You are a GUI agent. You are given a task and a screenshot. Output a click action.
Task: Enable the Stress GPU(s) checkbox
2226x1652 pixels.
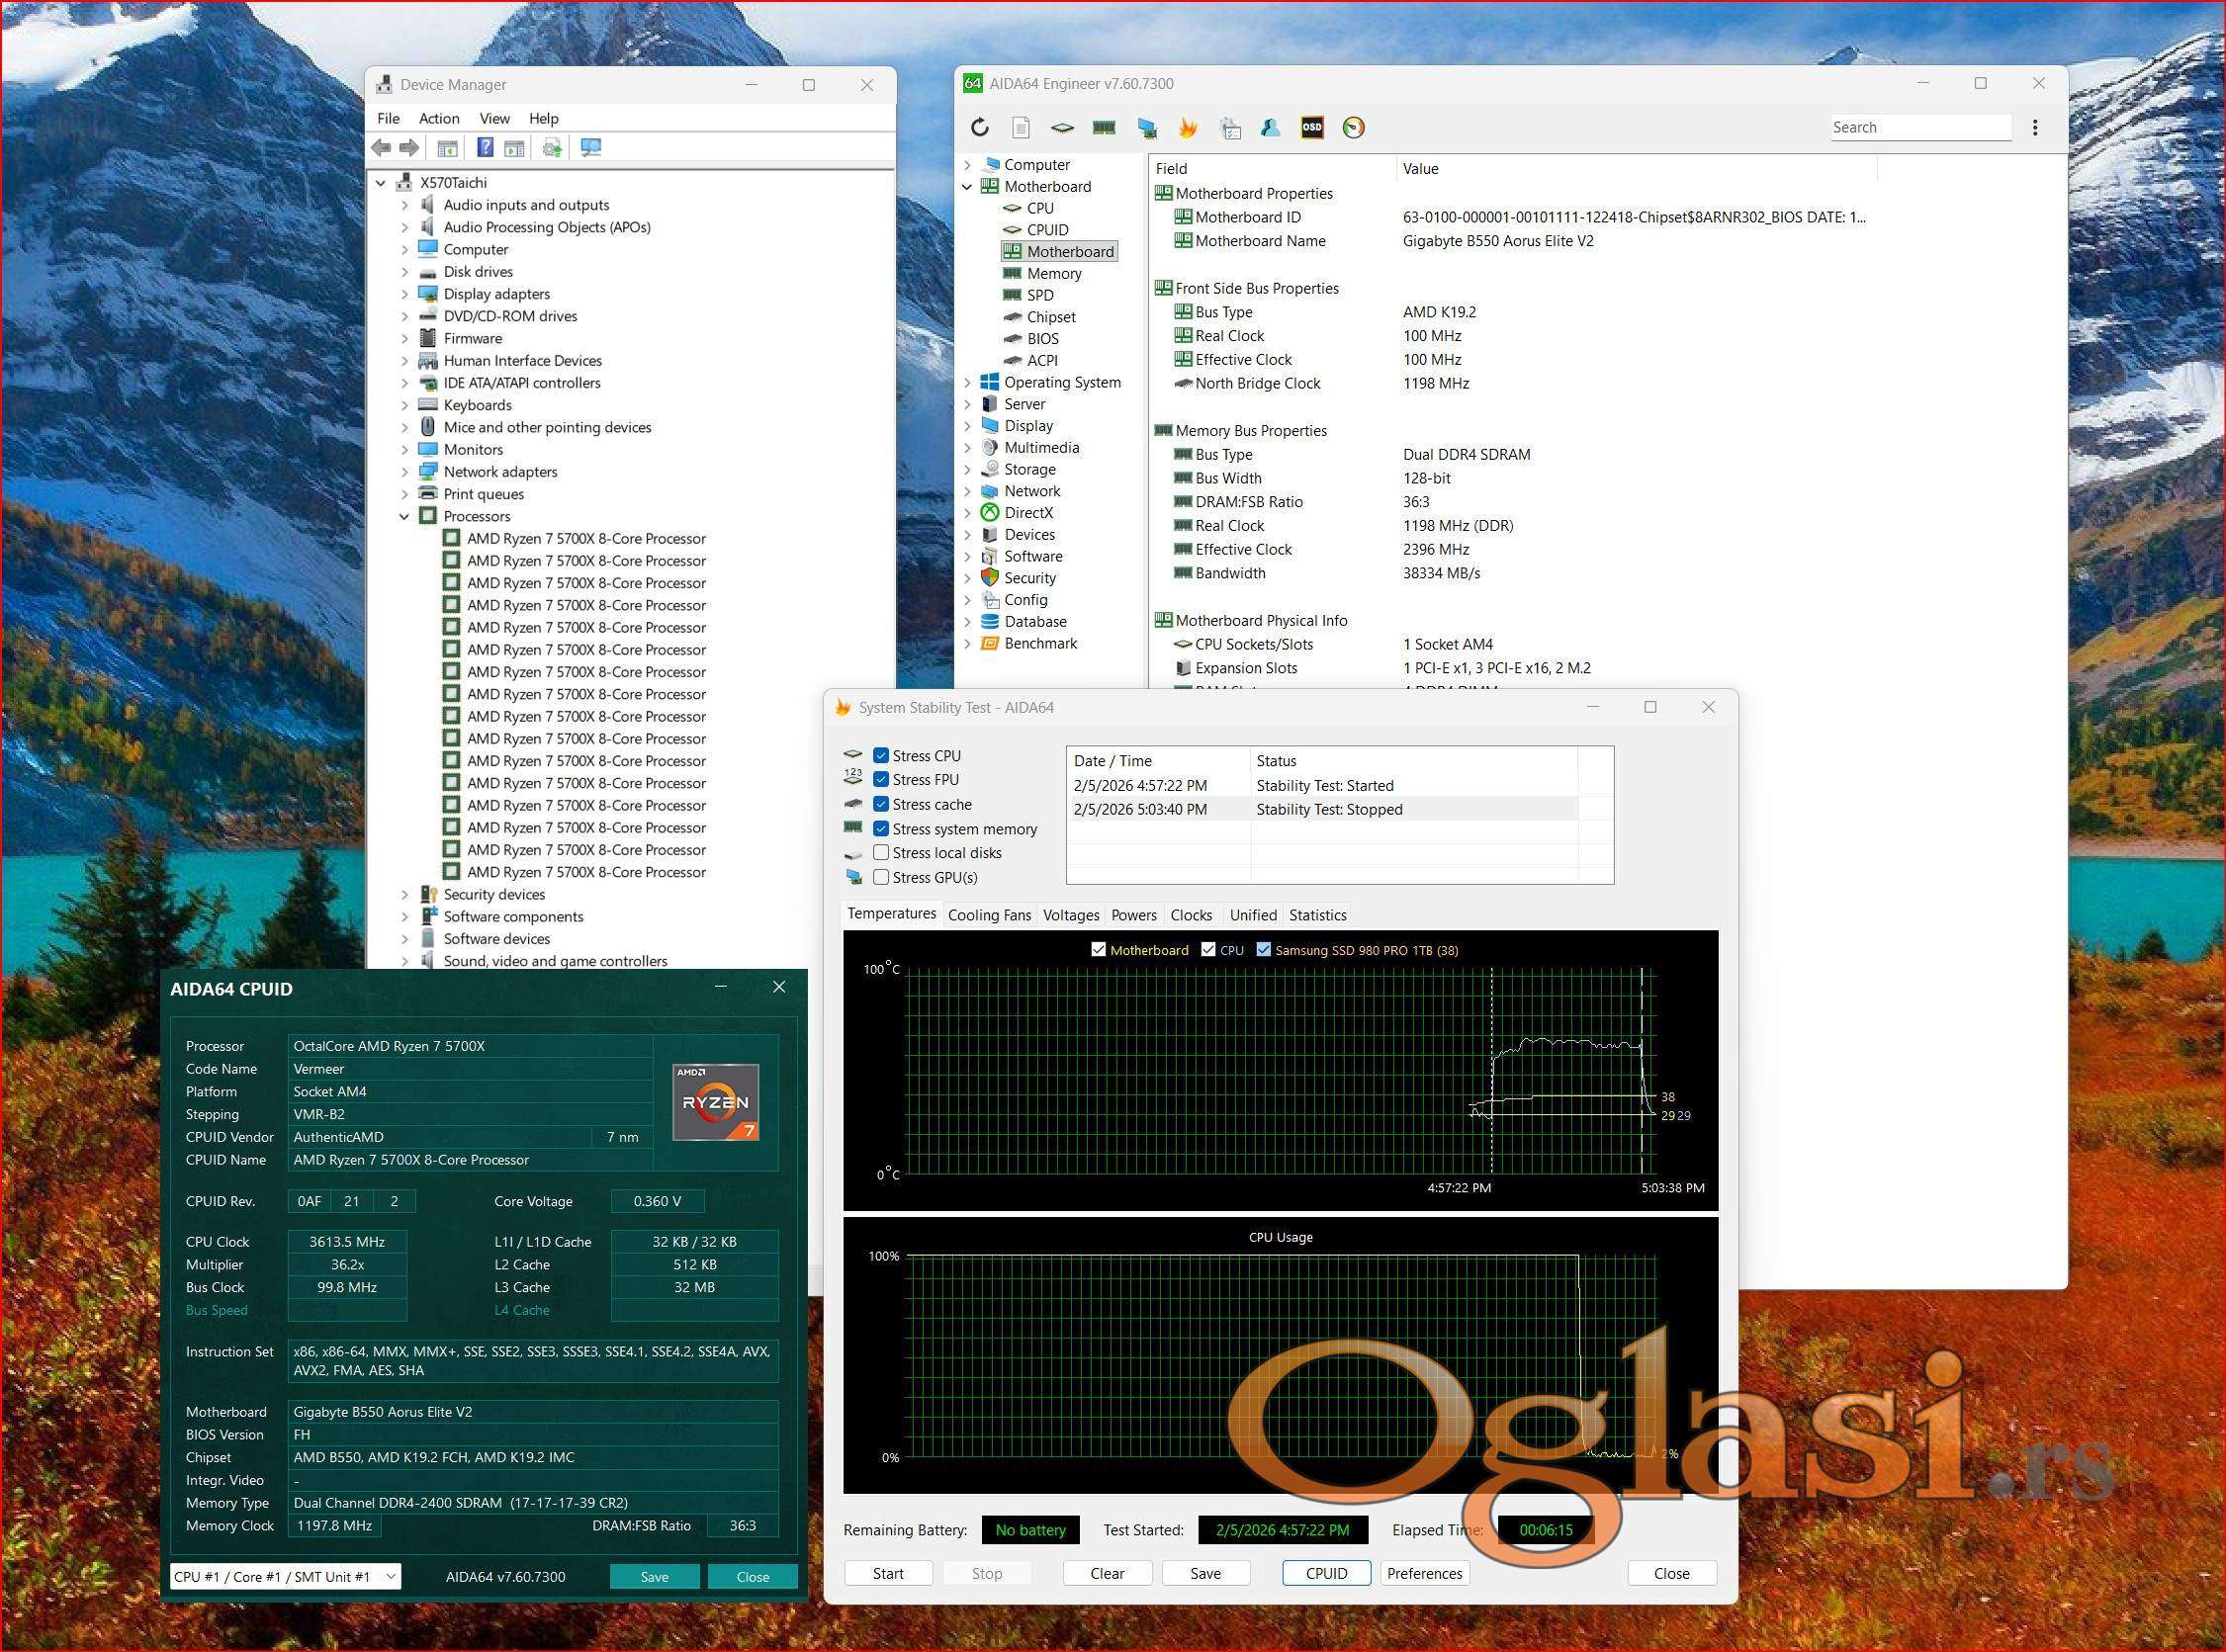pyautogui.click(x=881, y=877)
